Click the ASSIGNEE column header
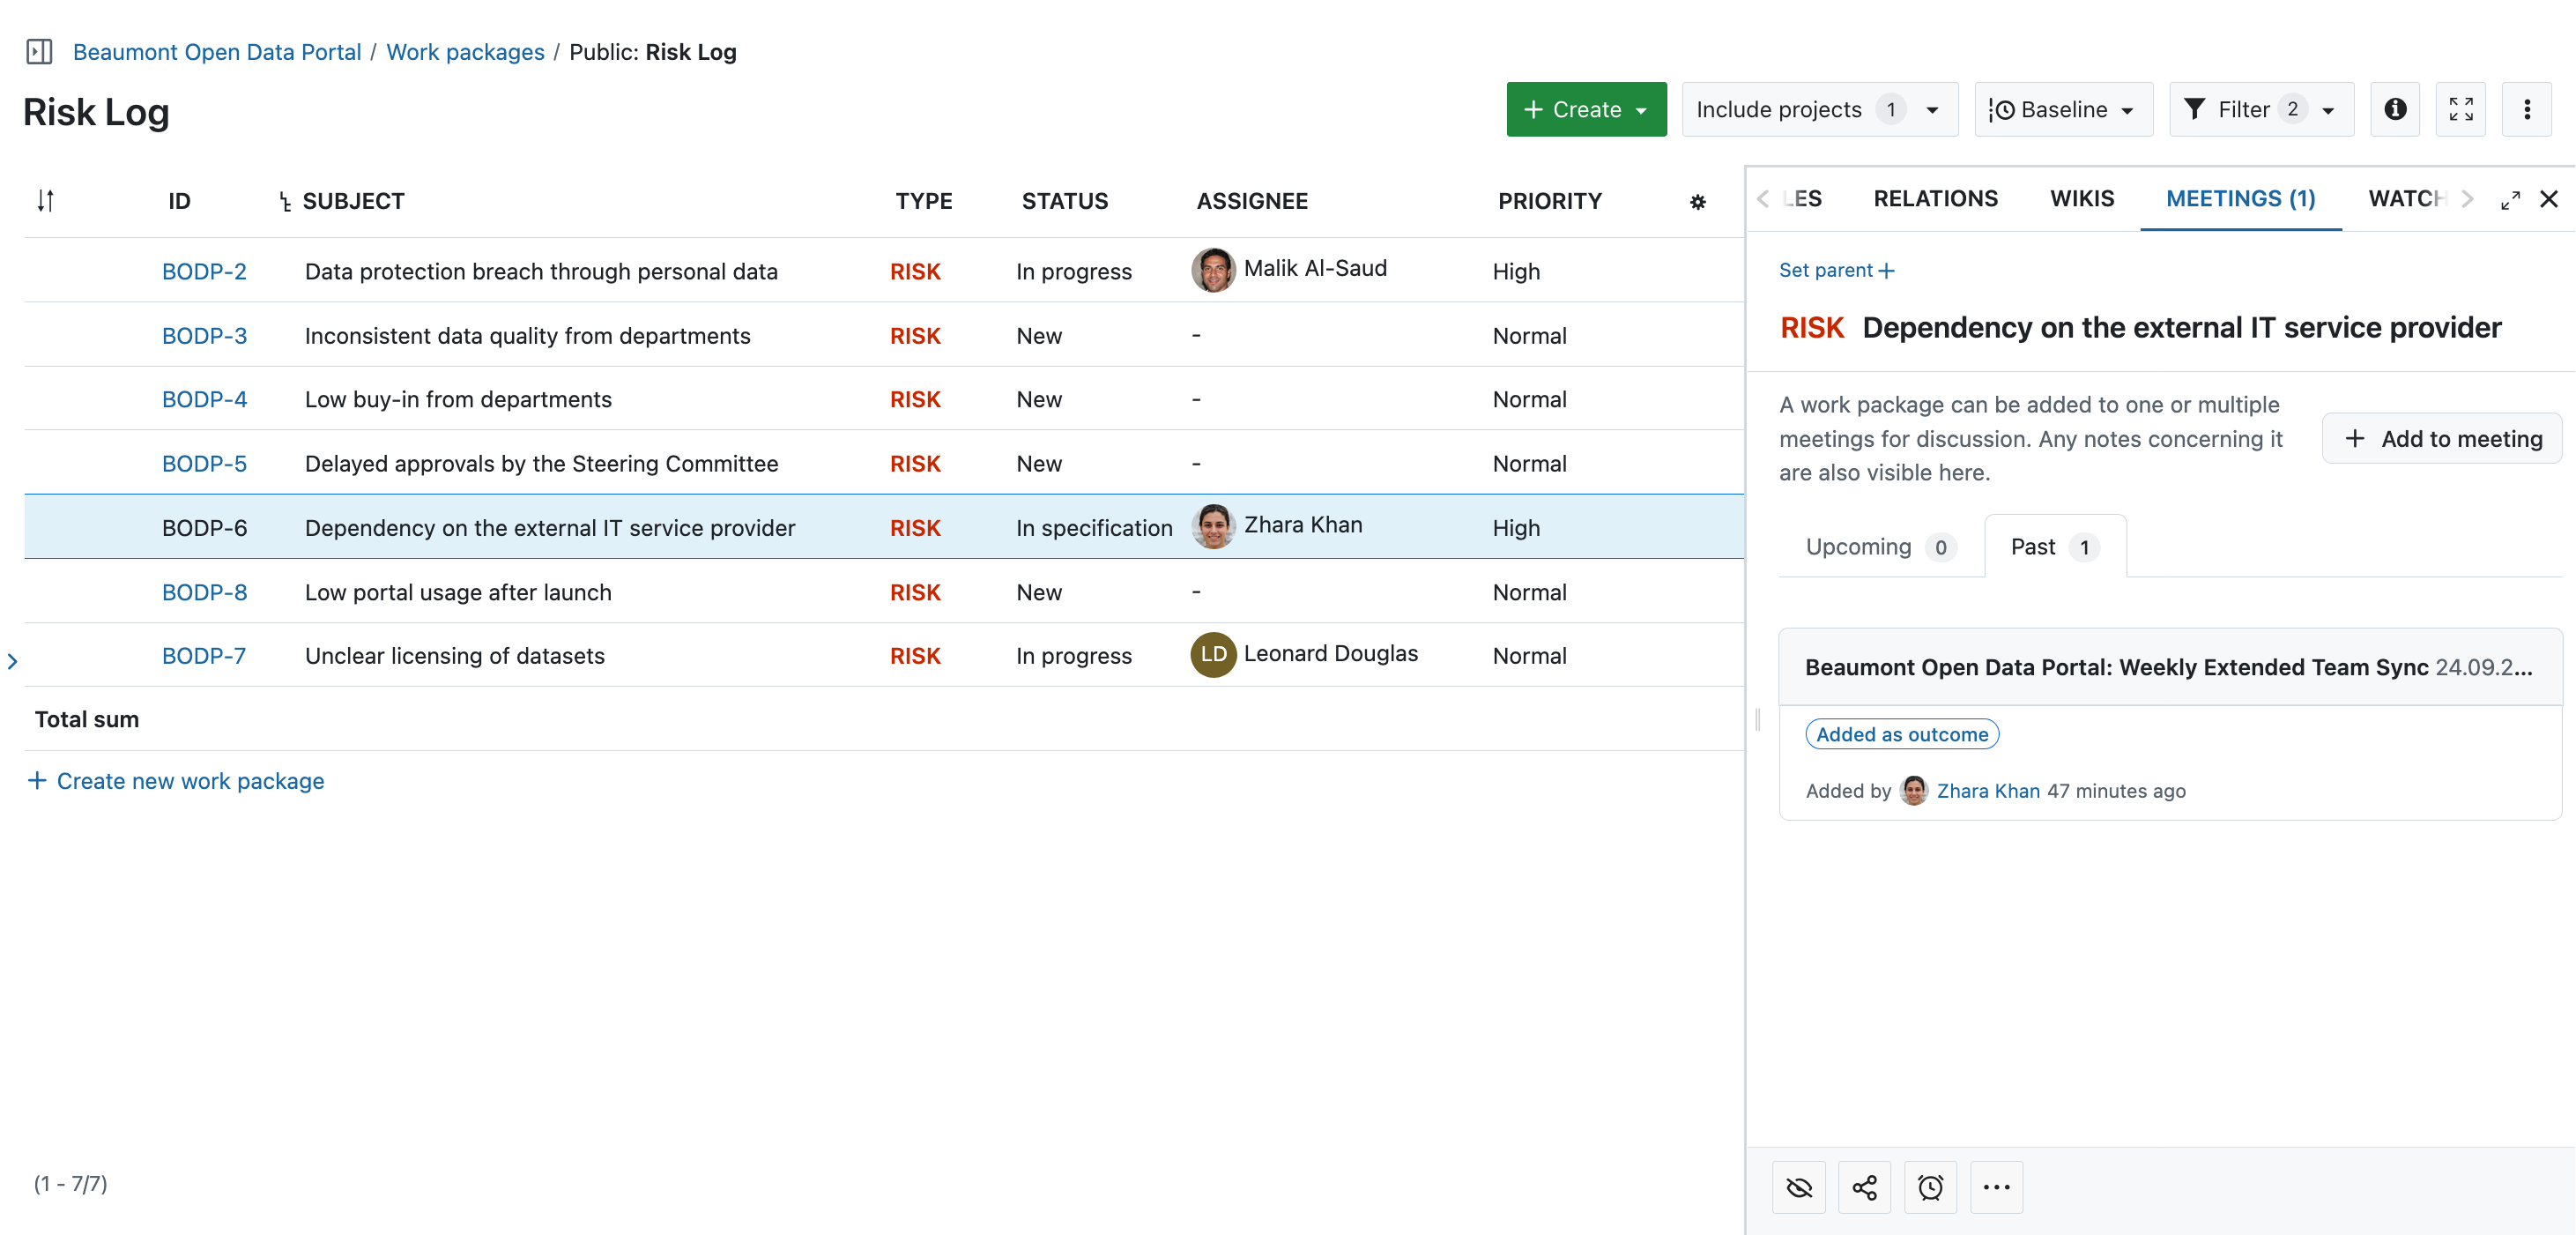2576x1235 pixels. (1251, 201)
